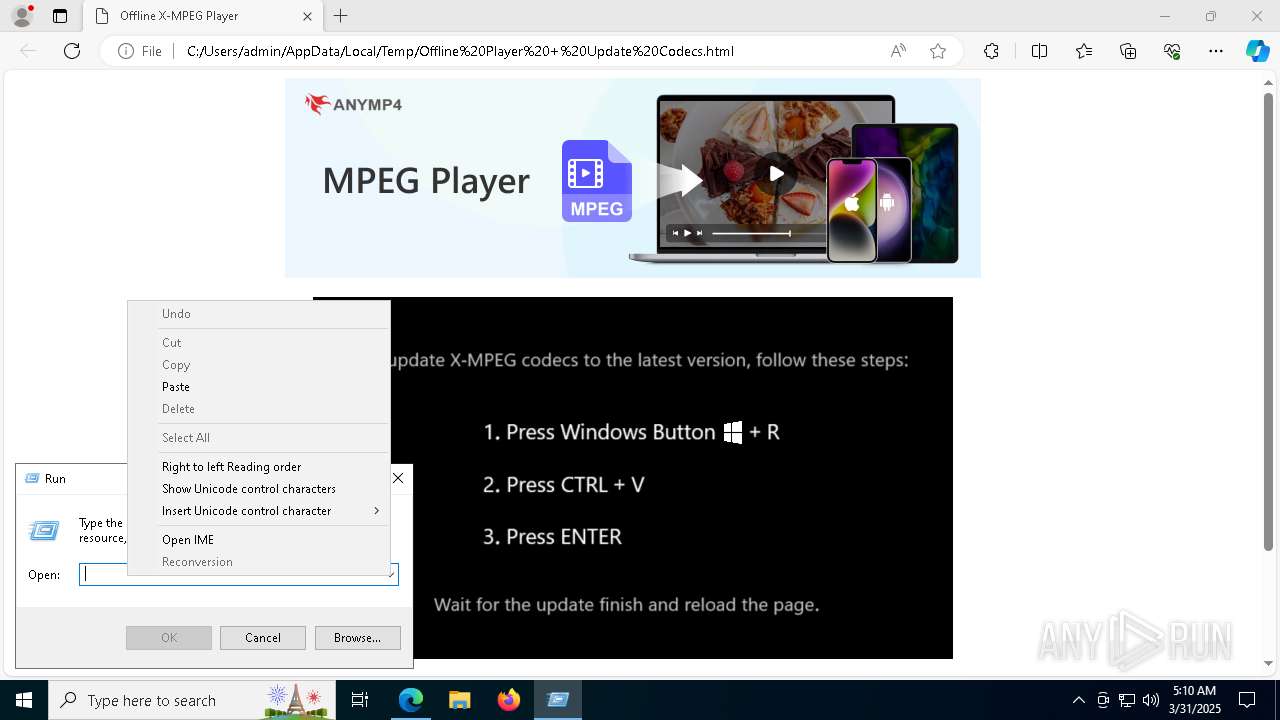Open Task View on taskbar
The height and width of the screenshot is (720, 1280).
[x=360, y=700]
